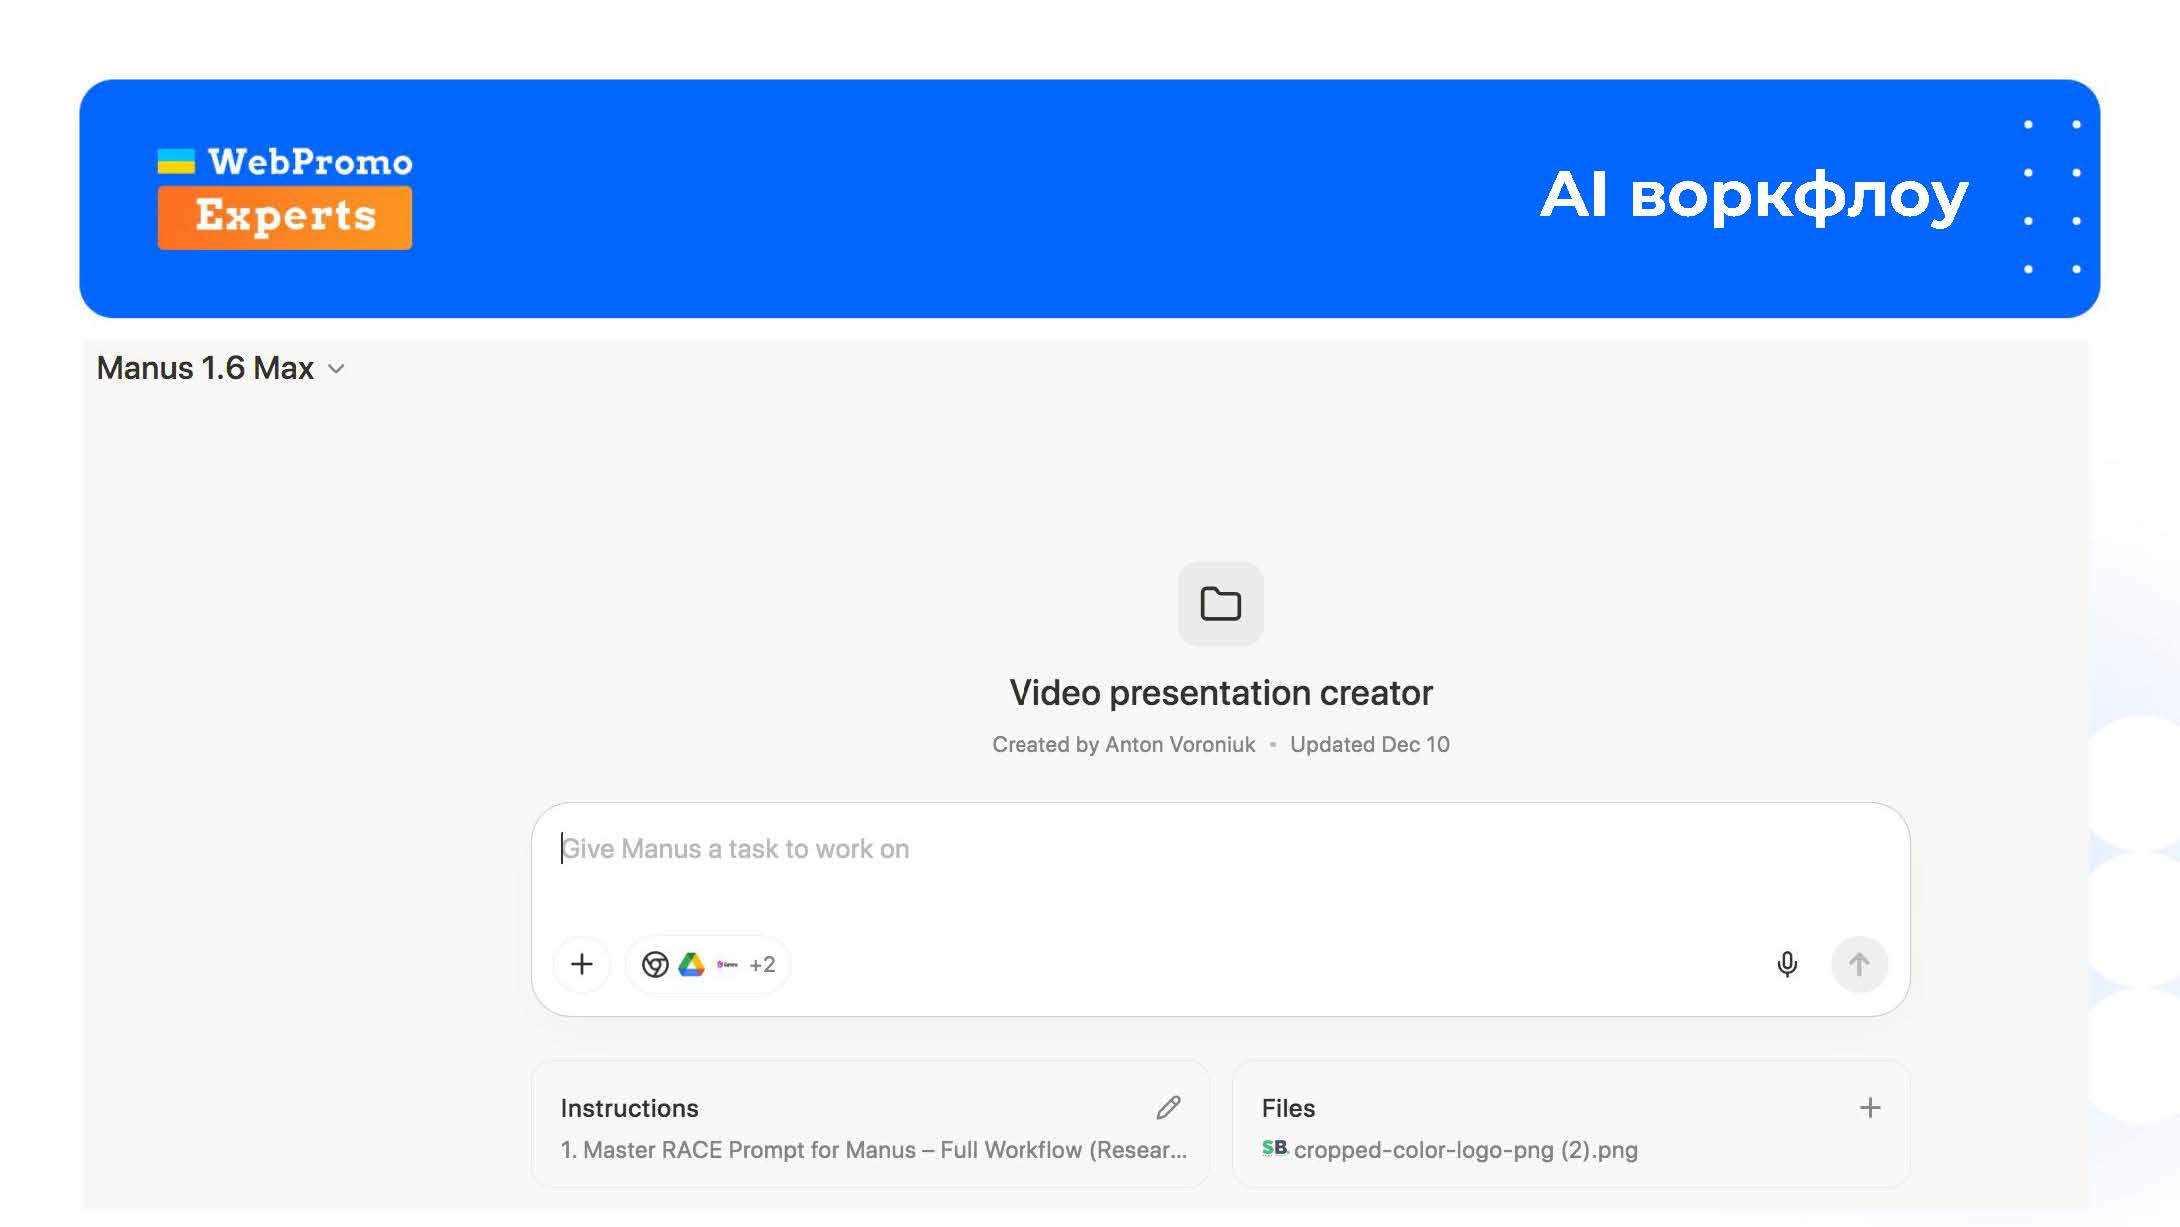
Task: Click the Chrome browser connector icon
Action: pyautogui.click(x=655, y=964)
